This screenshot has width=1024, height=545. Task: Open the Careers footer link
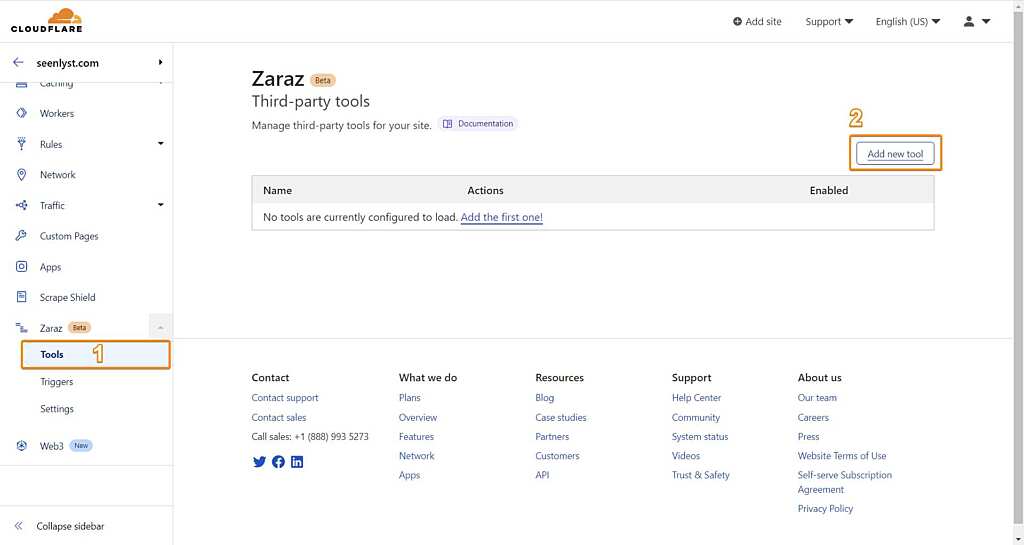click(x=813, y=417)
